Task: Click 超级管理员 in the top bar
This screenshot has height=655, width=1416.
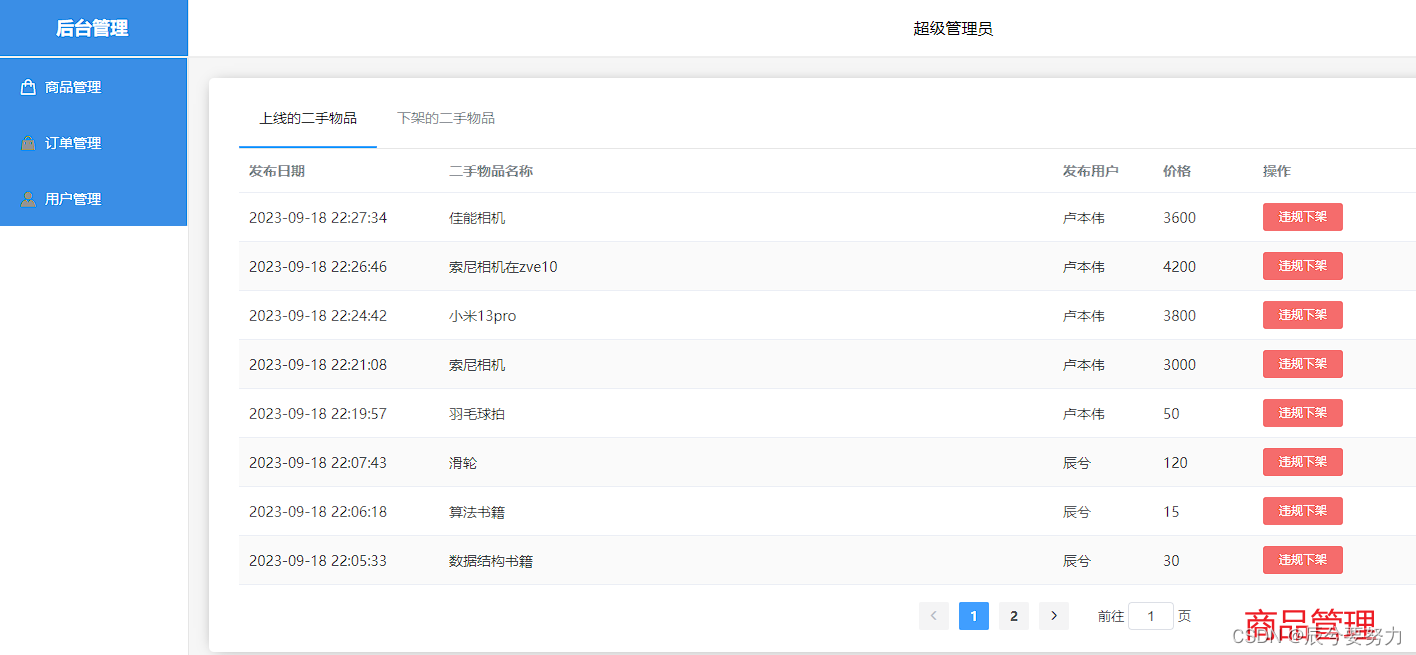Action: tap(953, 28)
